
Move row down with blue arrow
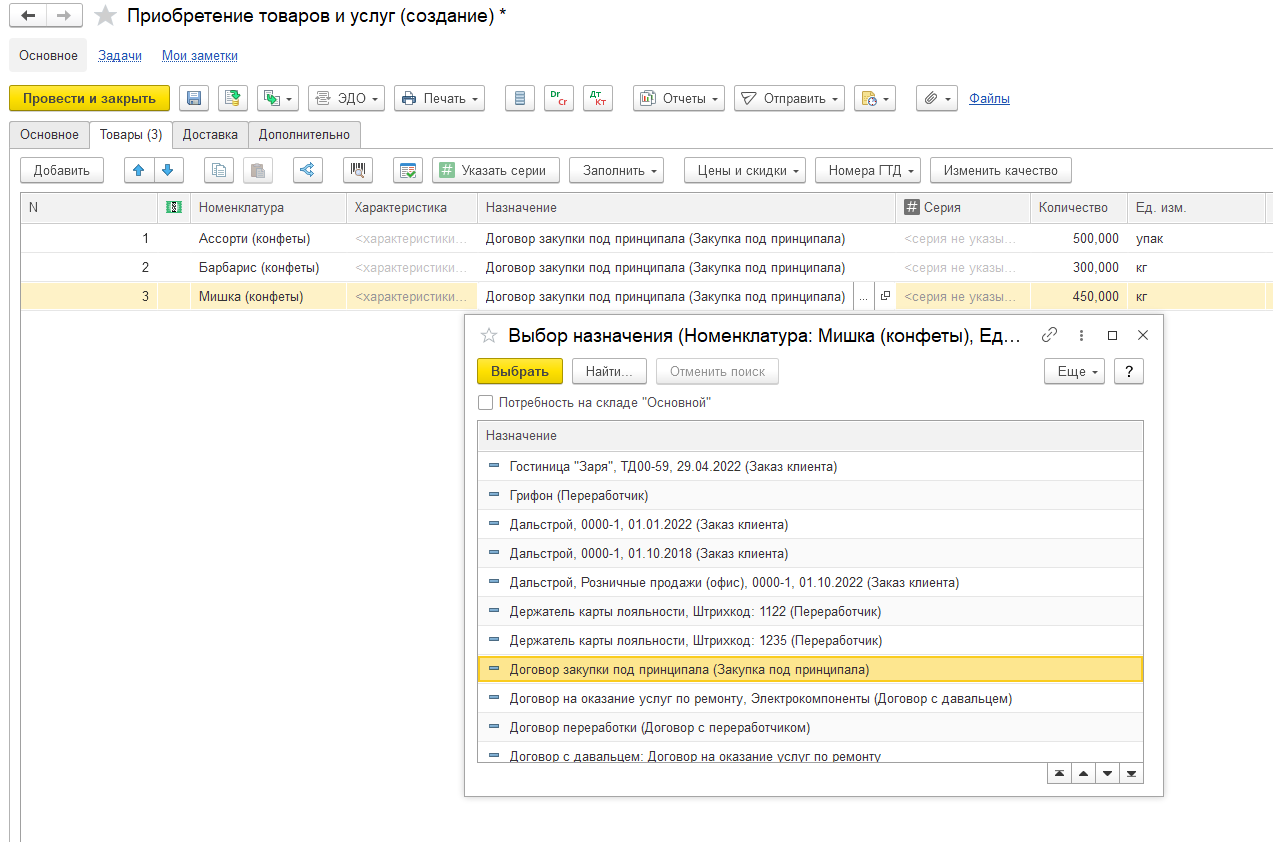click(x=167, y=170)
